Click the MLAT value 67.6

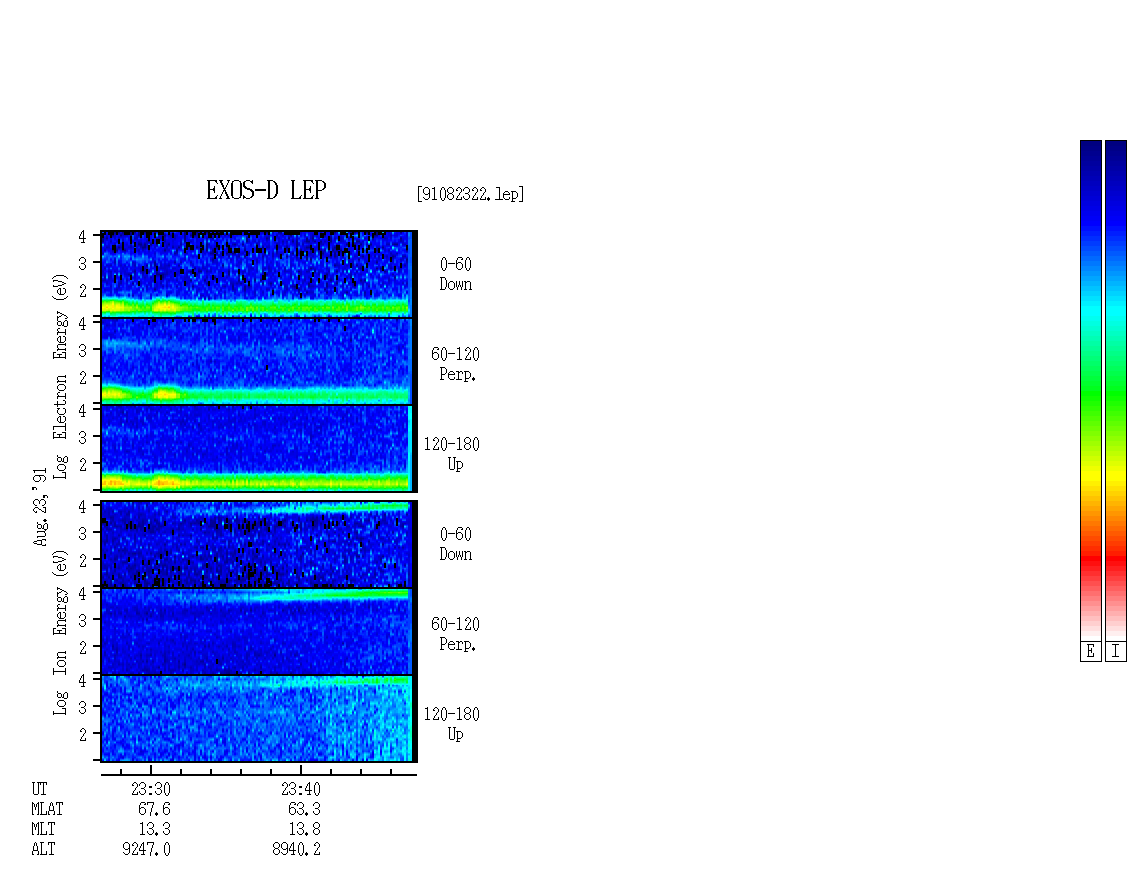click(154, 809)
